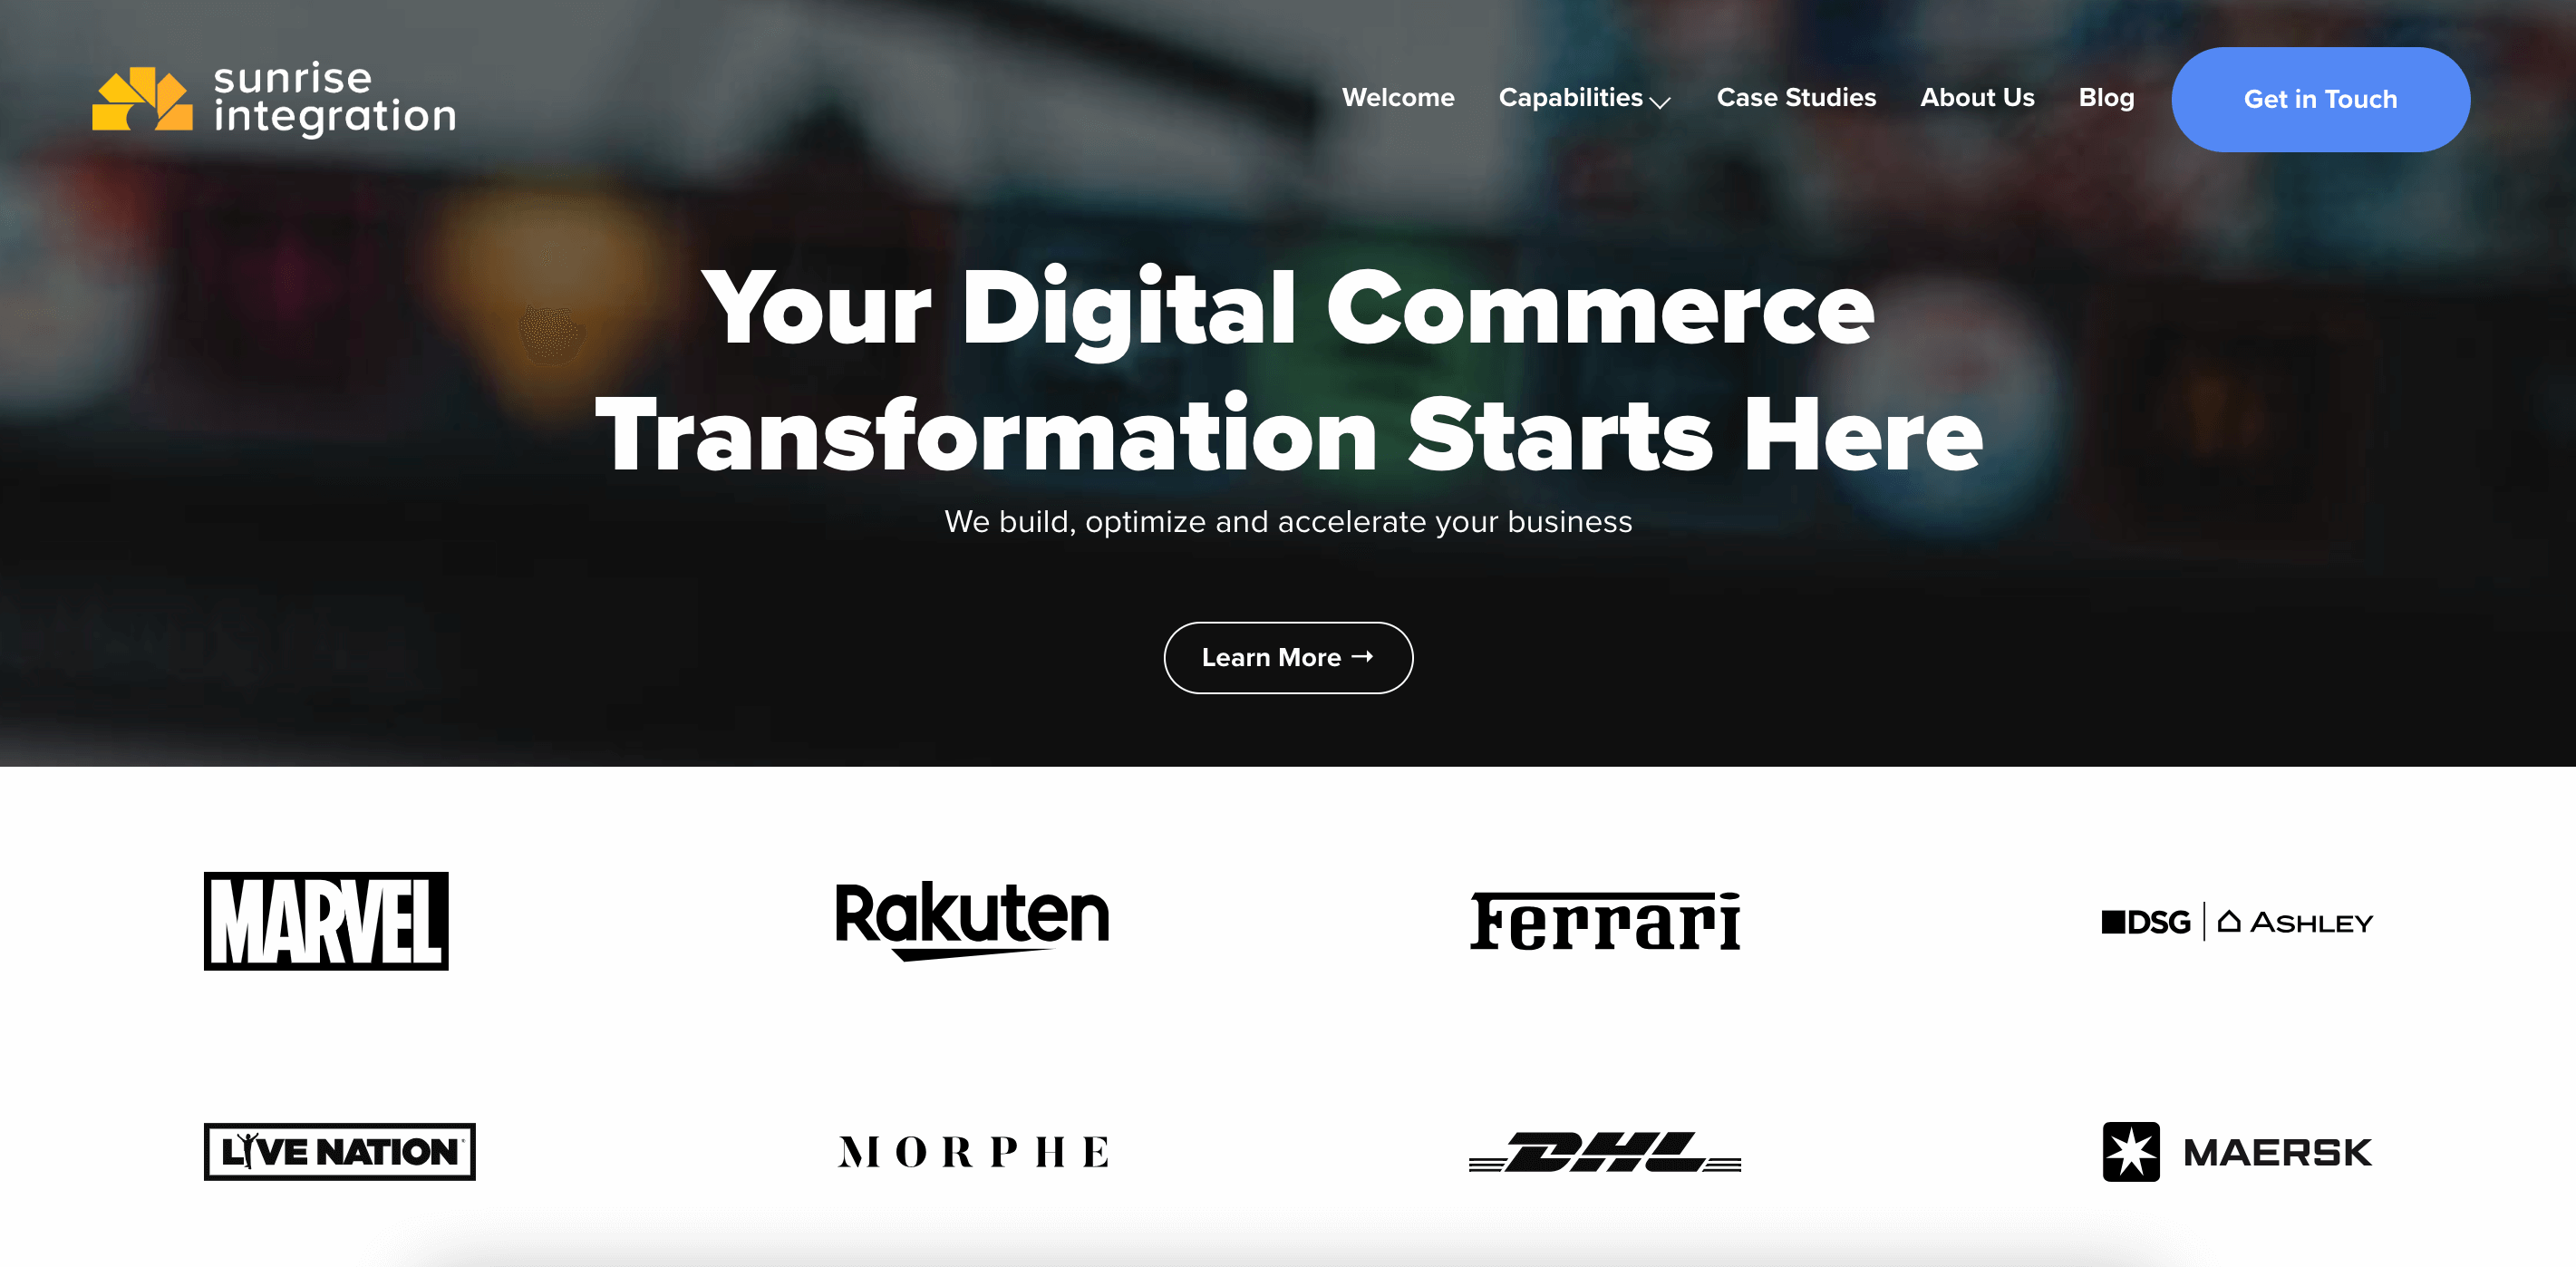
Task: Click the Live Nation logo icon
Action: pos(340,1148)
